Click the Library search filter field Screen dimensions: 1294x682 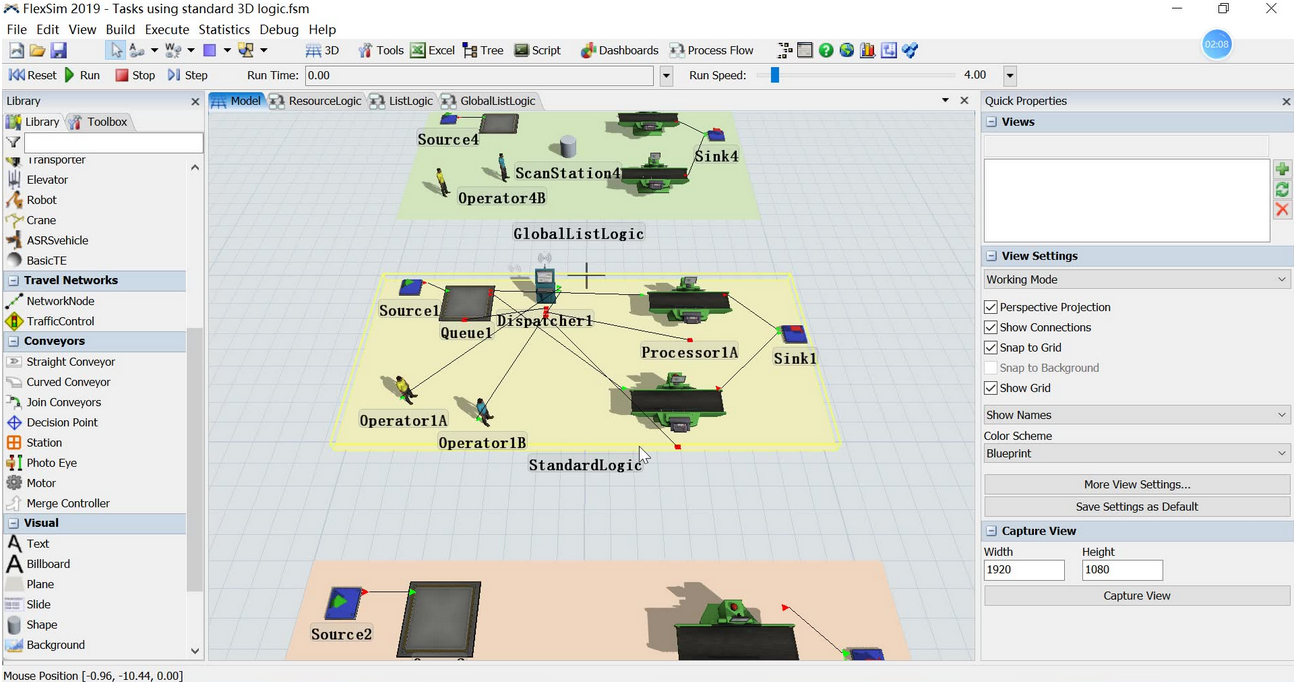(113, 143)
